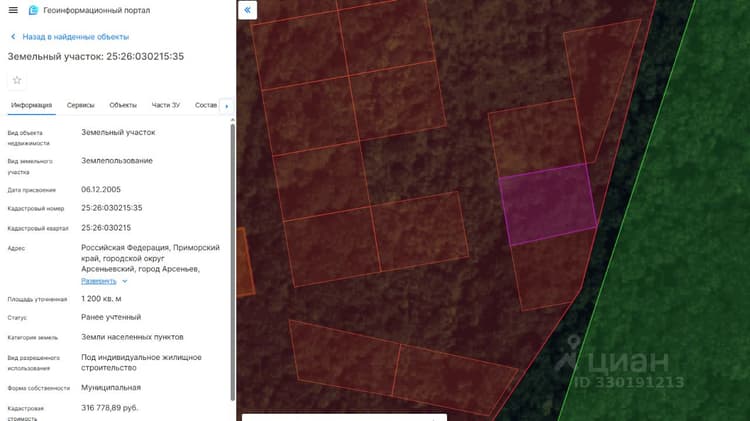The width and height of the screenshot is (750, 421).
Task: Click the Развернуть address link
Action: [x=99, y=281]
